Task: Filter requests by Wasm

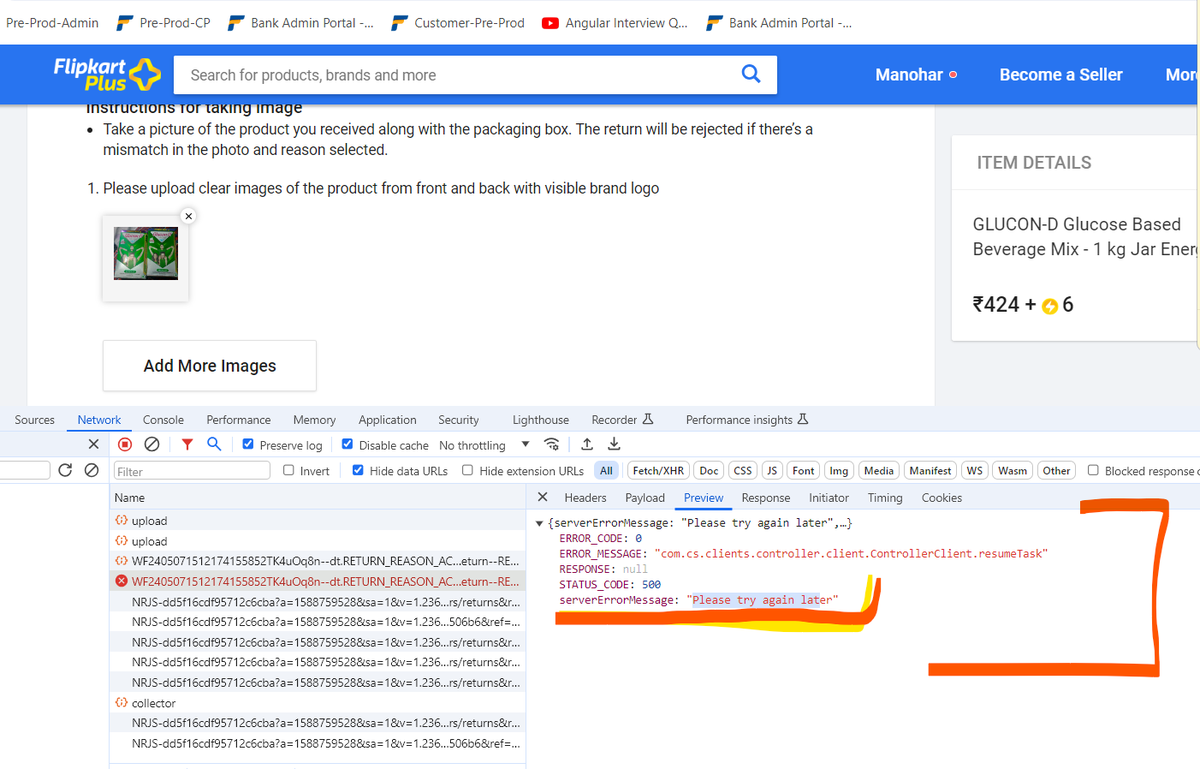Action: pos(1013,470)
